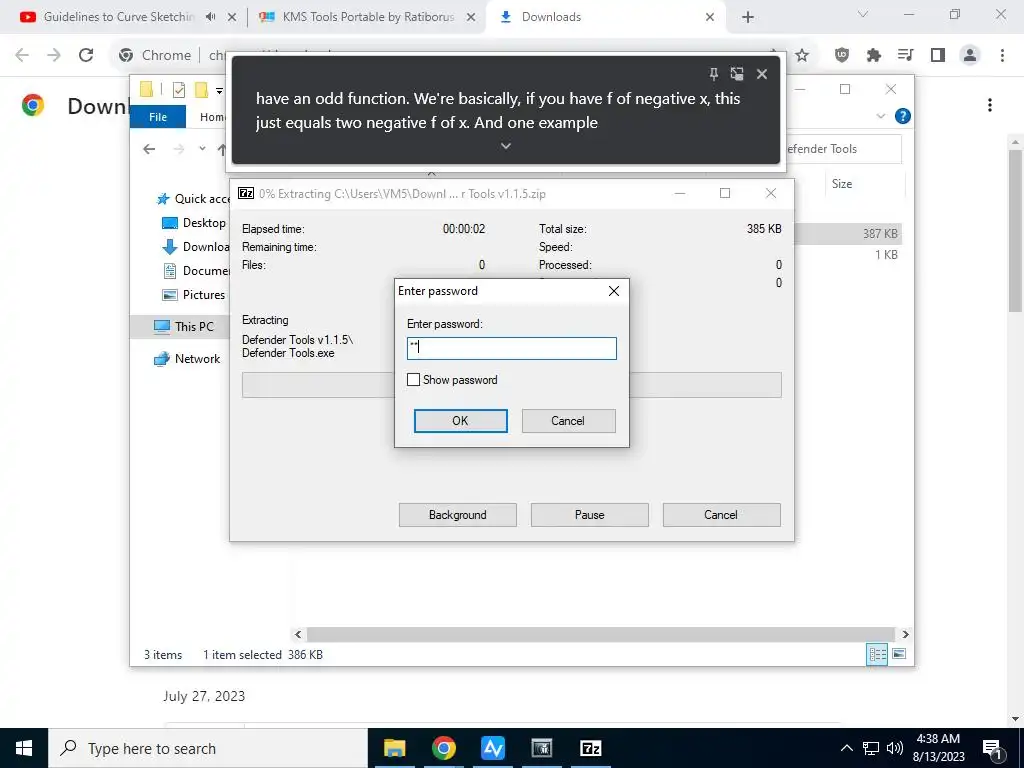
Task: Click File Explorer horizontal scrollbar
Action: pos(600,634)
